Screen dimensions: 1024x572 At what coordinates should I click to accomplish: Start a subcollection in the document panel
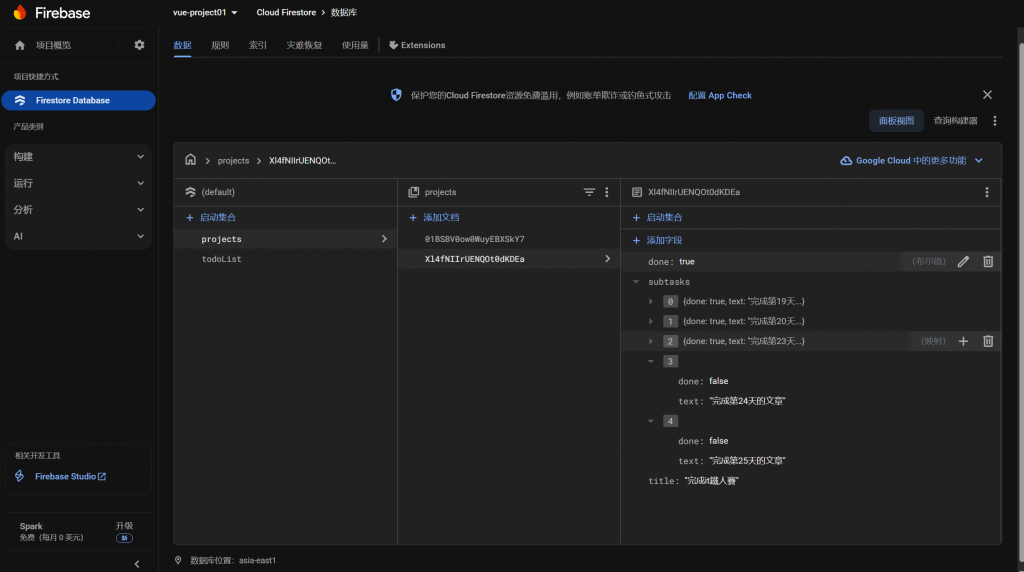tap(658, 217)
